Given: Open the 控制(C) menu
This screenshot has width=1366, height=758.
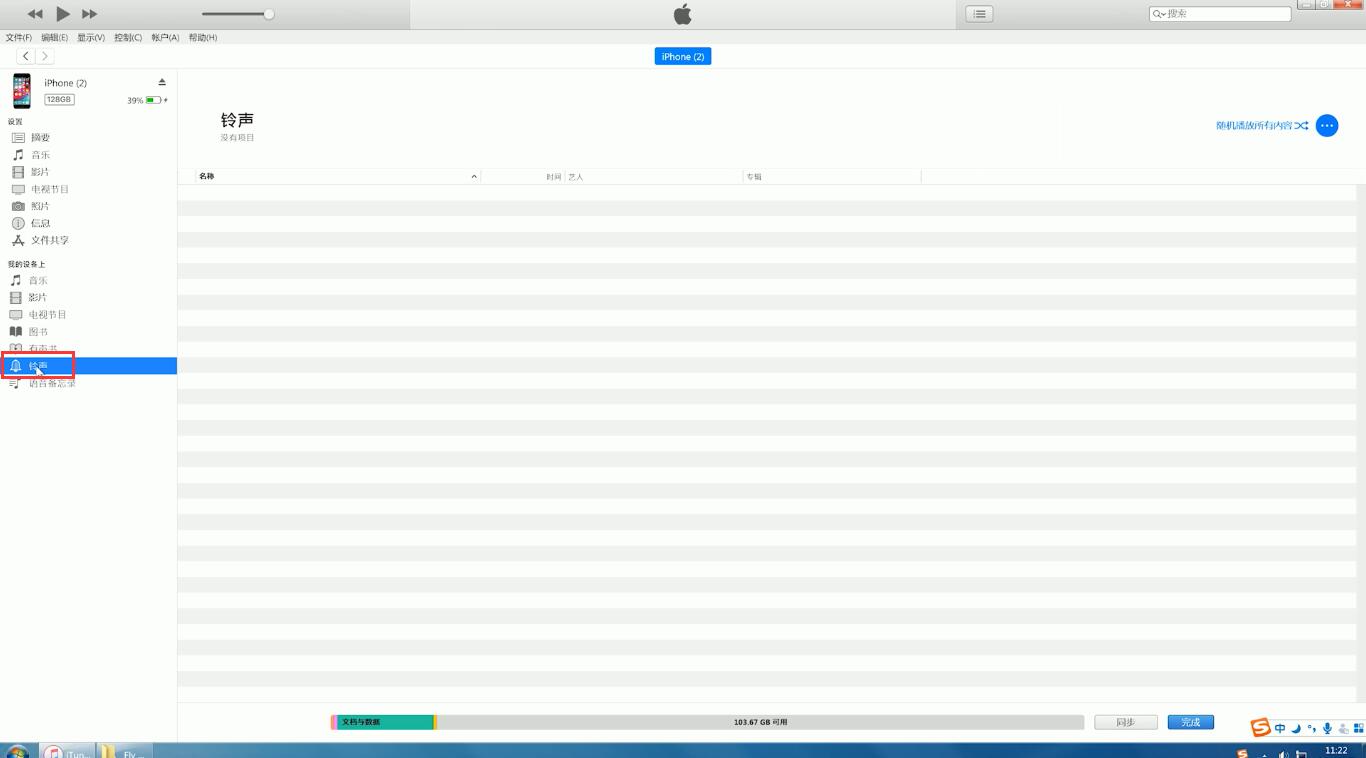Looking at the screenshot, I should 128,37.
